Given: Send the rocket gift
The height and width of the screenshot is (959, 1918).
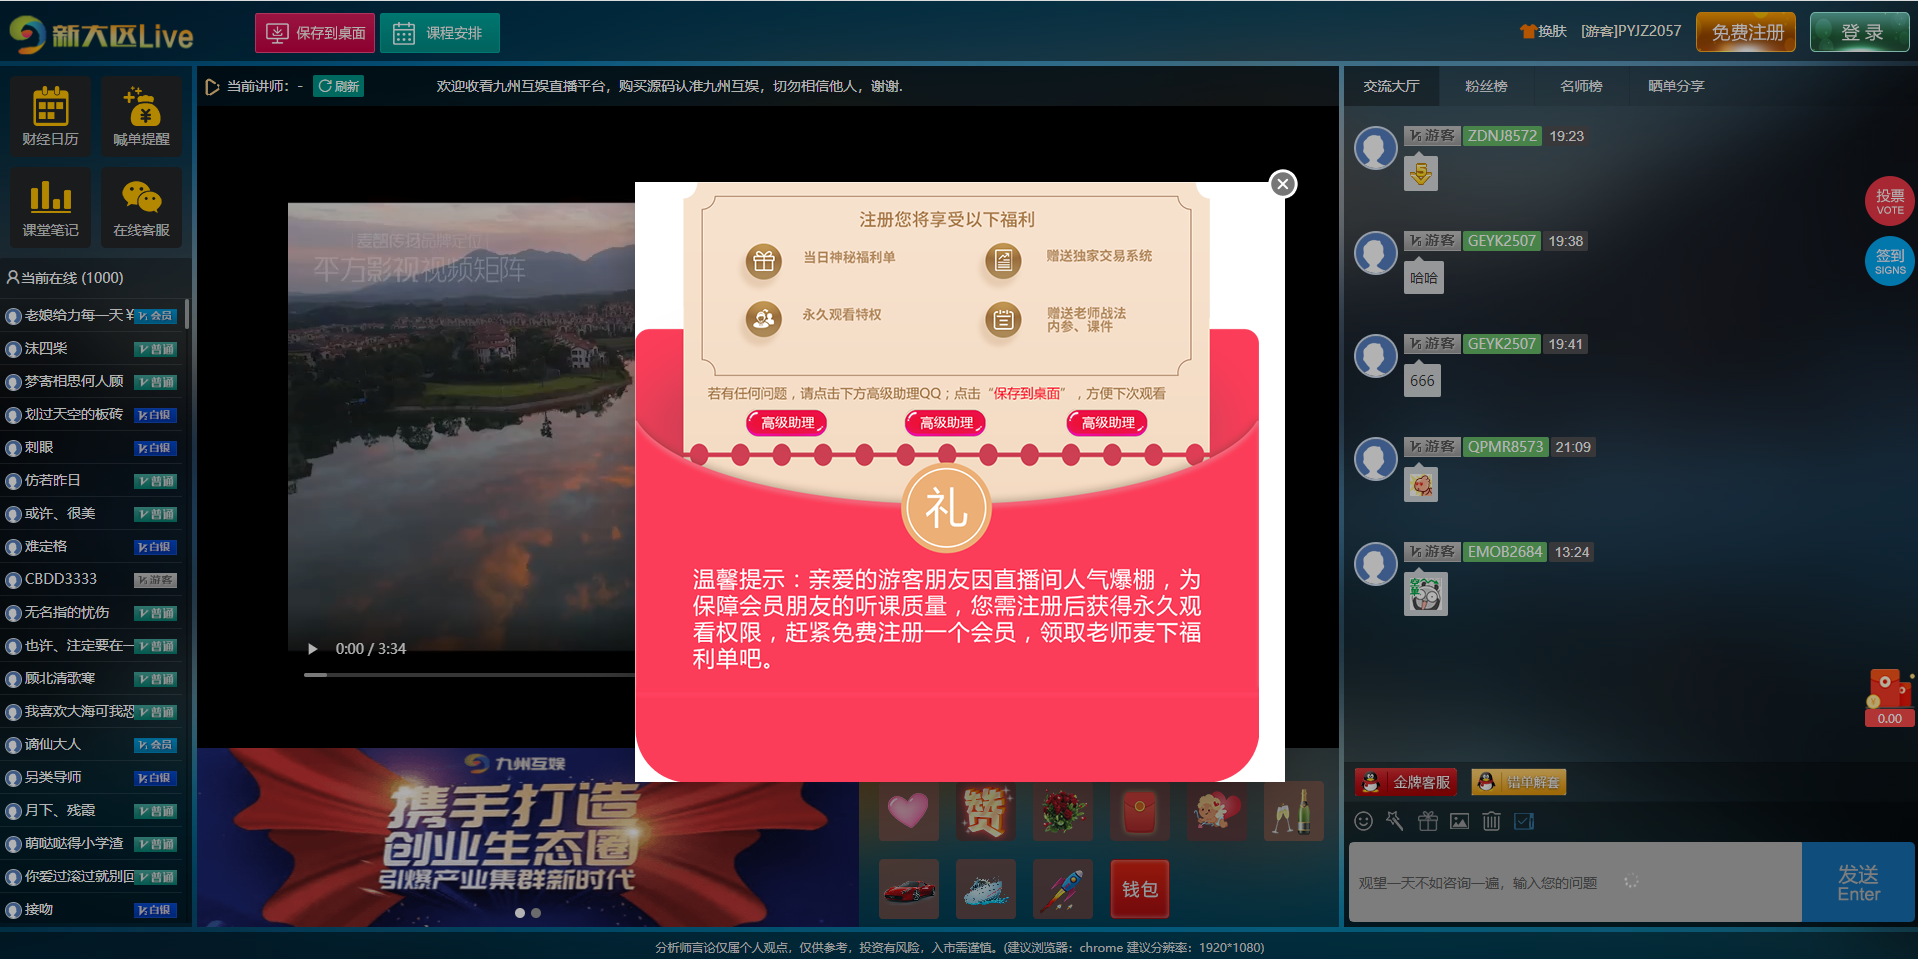Looking at the screenshot, I should pyautogui.click(x=1062, y=889).
